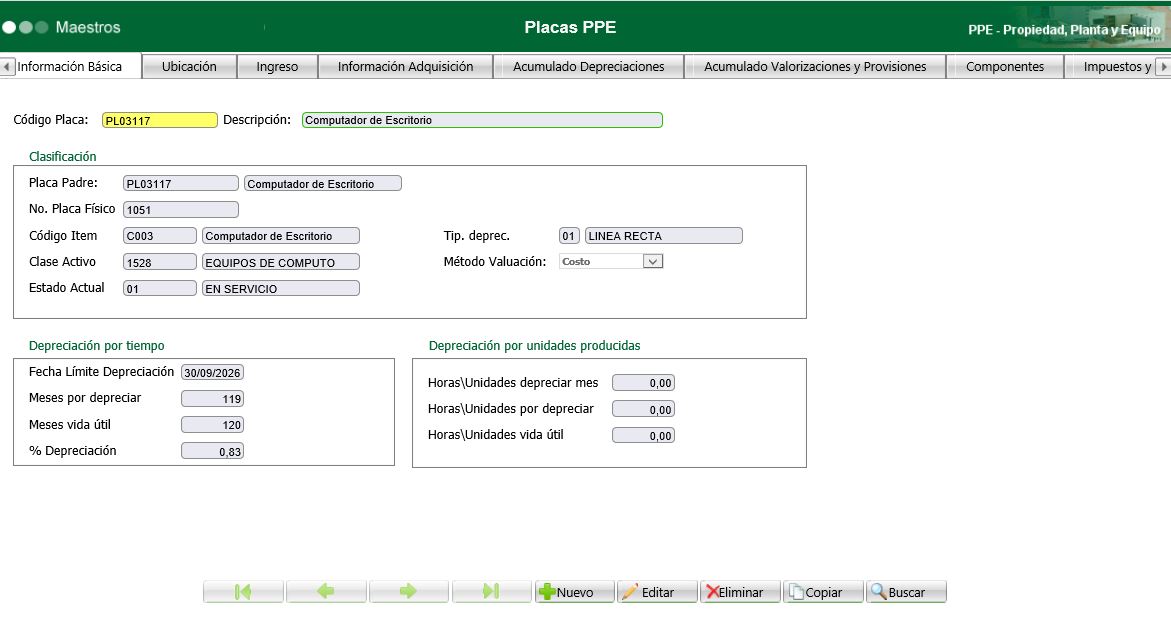This screenshot has height=641, width=1171.
Task: Go to the previous record arrow
Action: (x=326, y=592)
